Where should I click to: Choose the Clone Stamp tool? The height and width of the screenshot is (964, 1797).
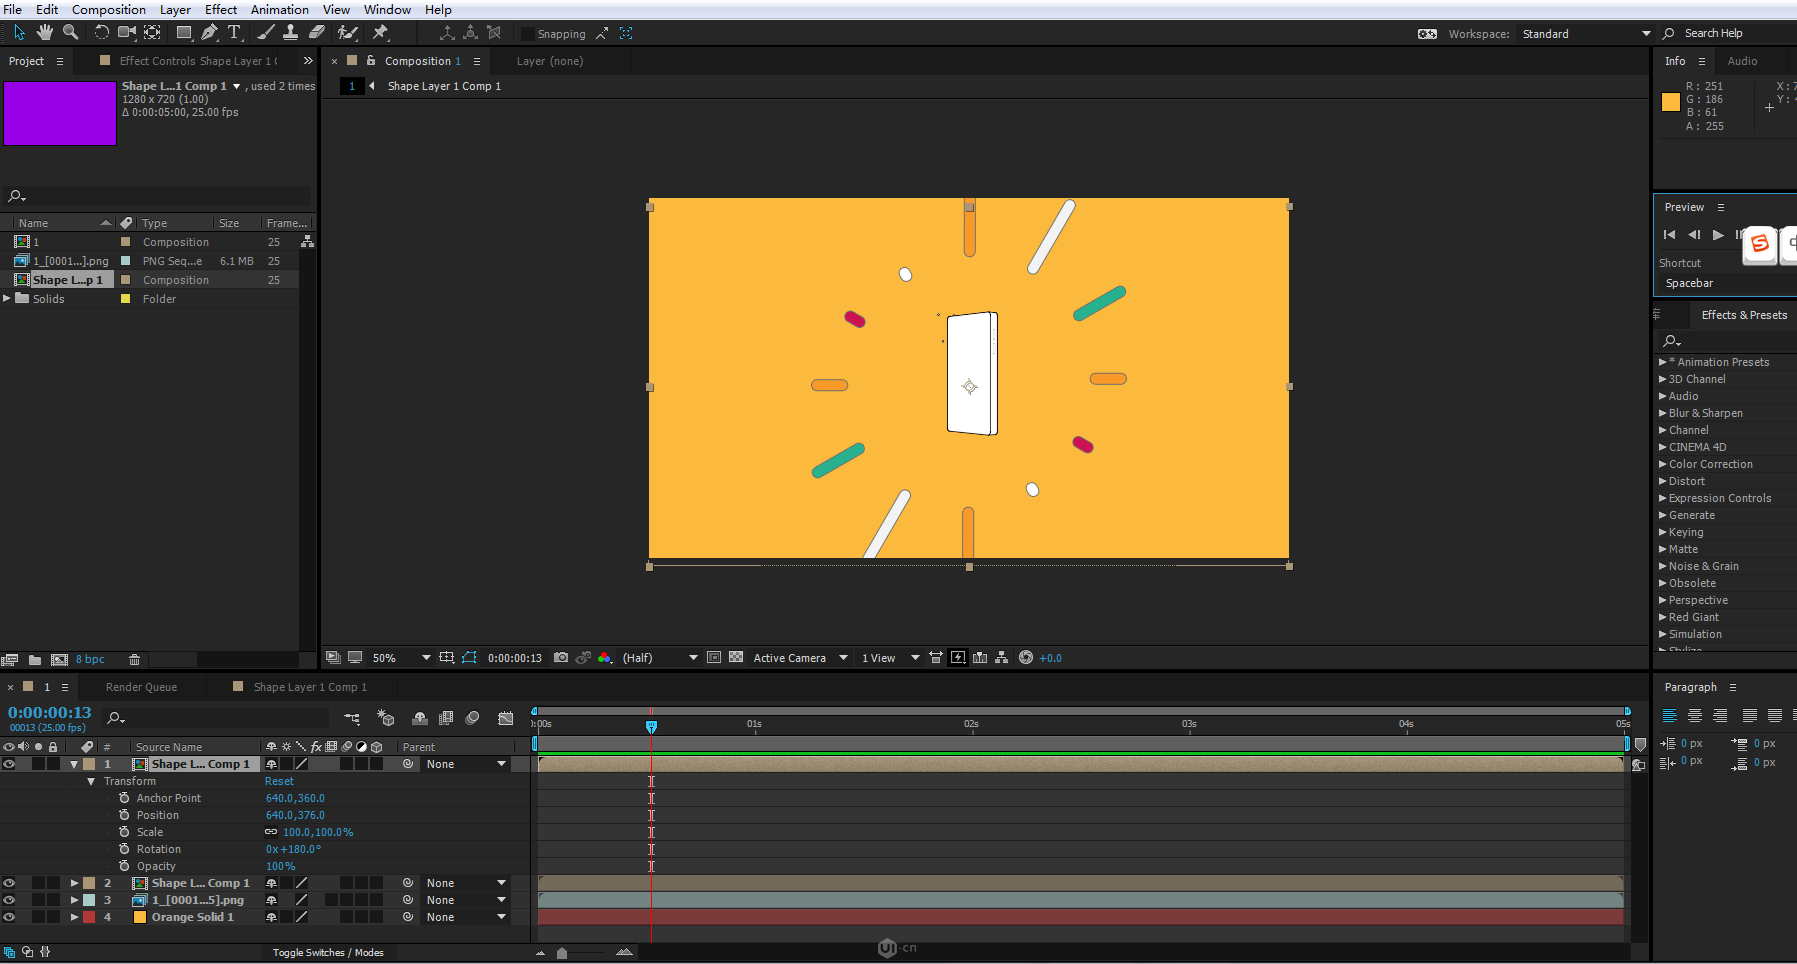tap(290, 33)
